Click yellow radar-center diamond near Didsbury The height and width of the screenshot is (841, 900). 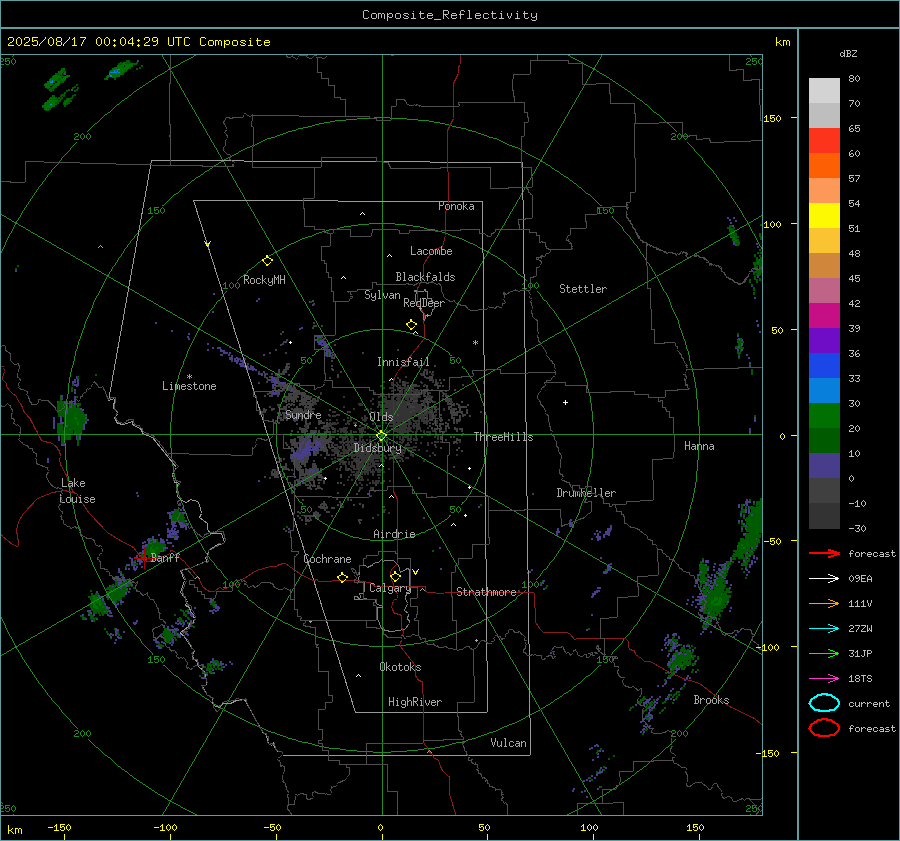382,436
